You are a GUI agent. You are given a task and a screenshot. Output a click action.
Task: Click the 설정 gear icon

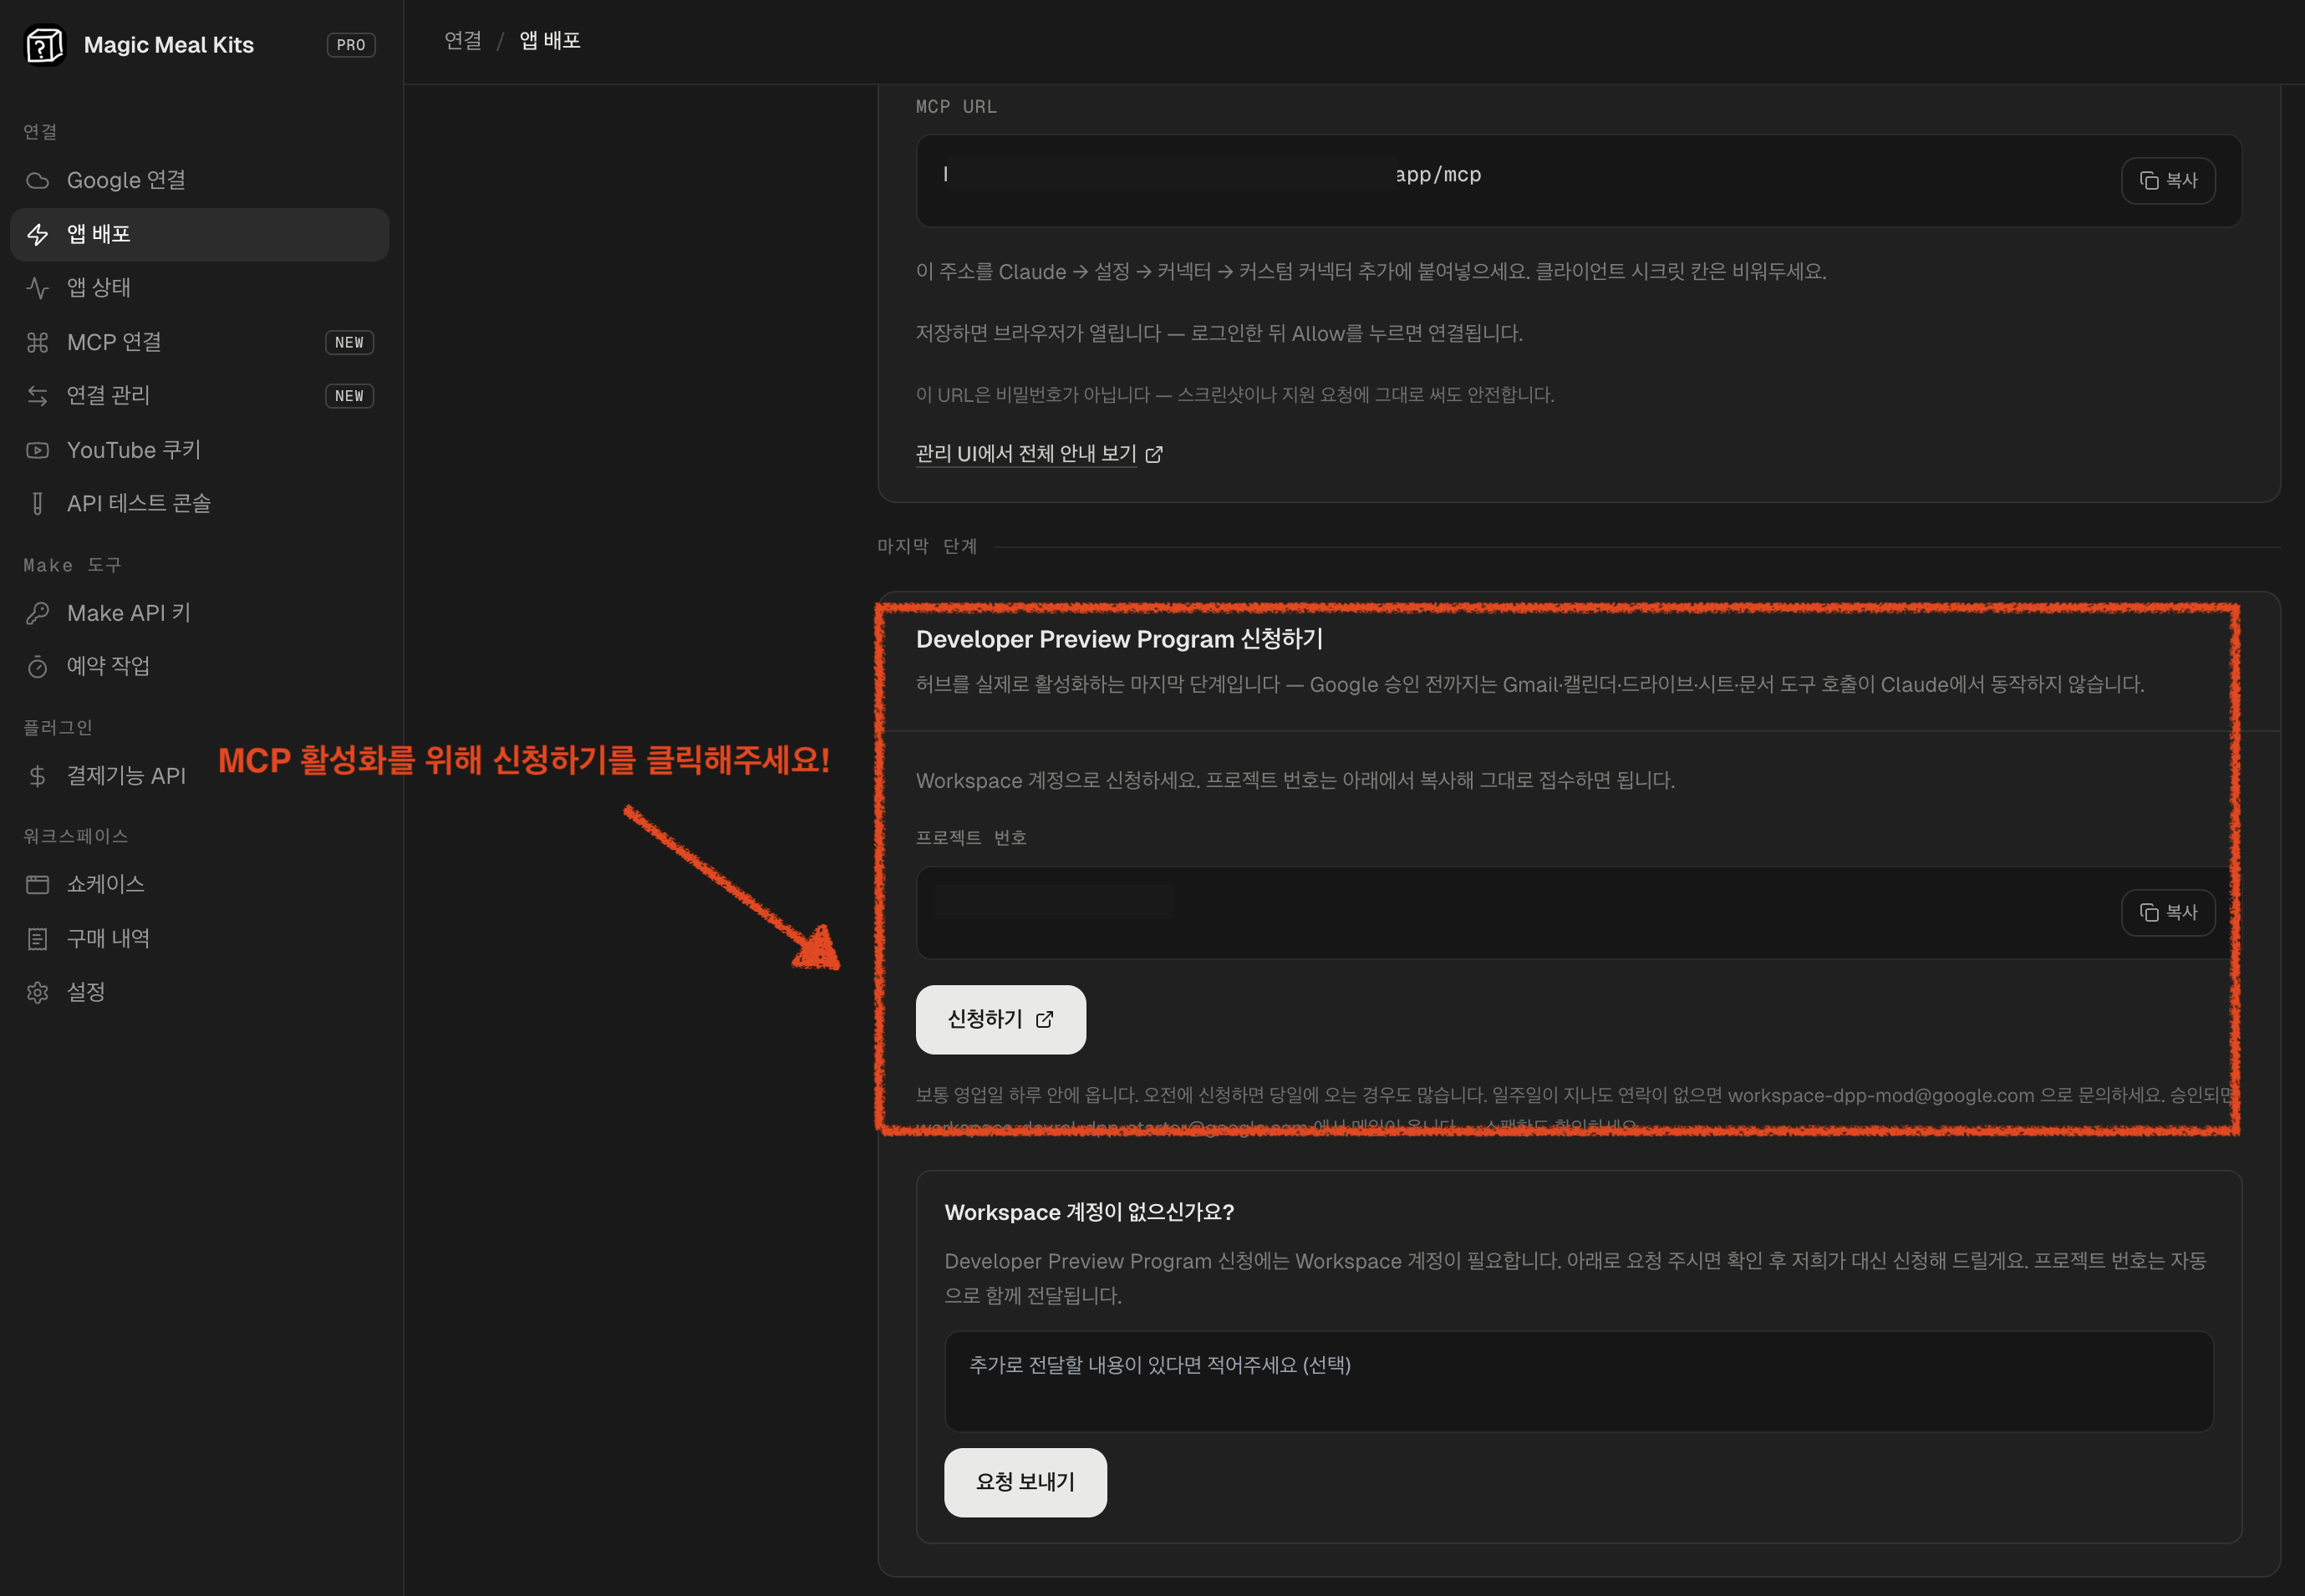pos(38,992)
